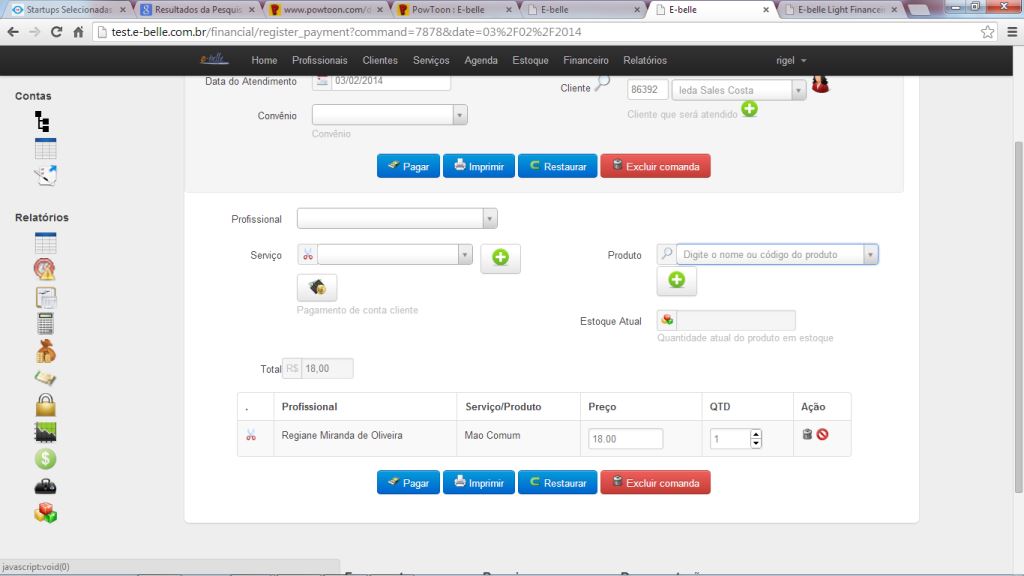This screenshot has height=576, width=1024.
Task: Click into the Preço field showing 18.00
Action: pyautogui.click(x=626, y=439)
